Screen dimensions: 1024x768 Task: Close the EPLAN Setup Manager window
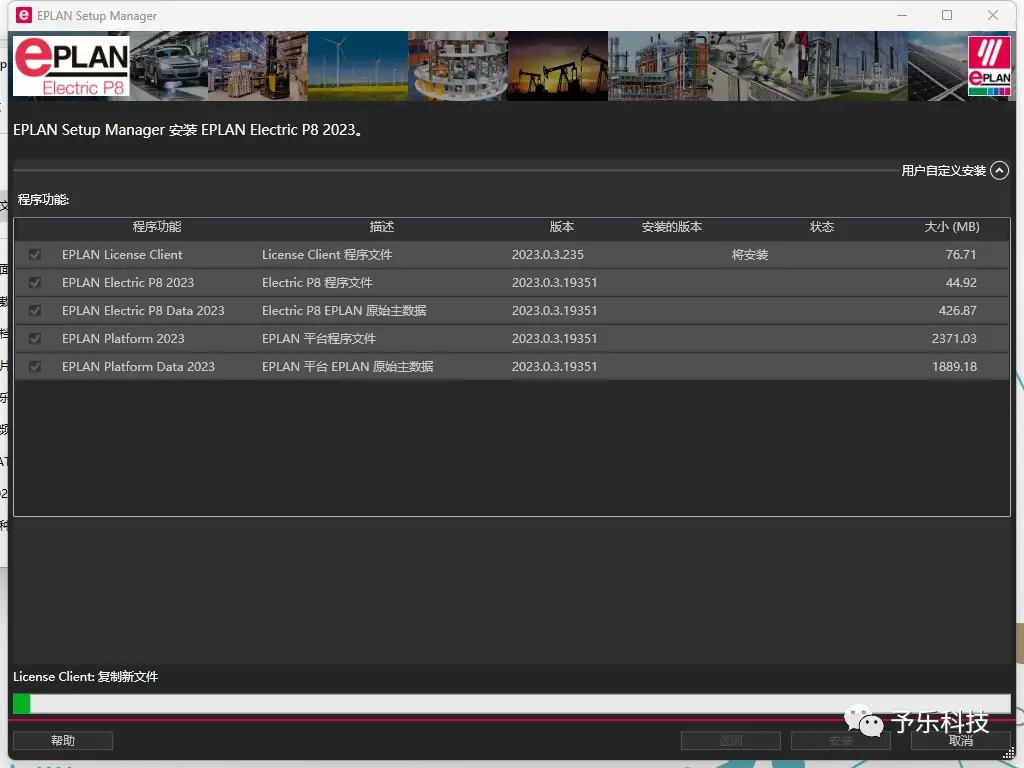993,15
